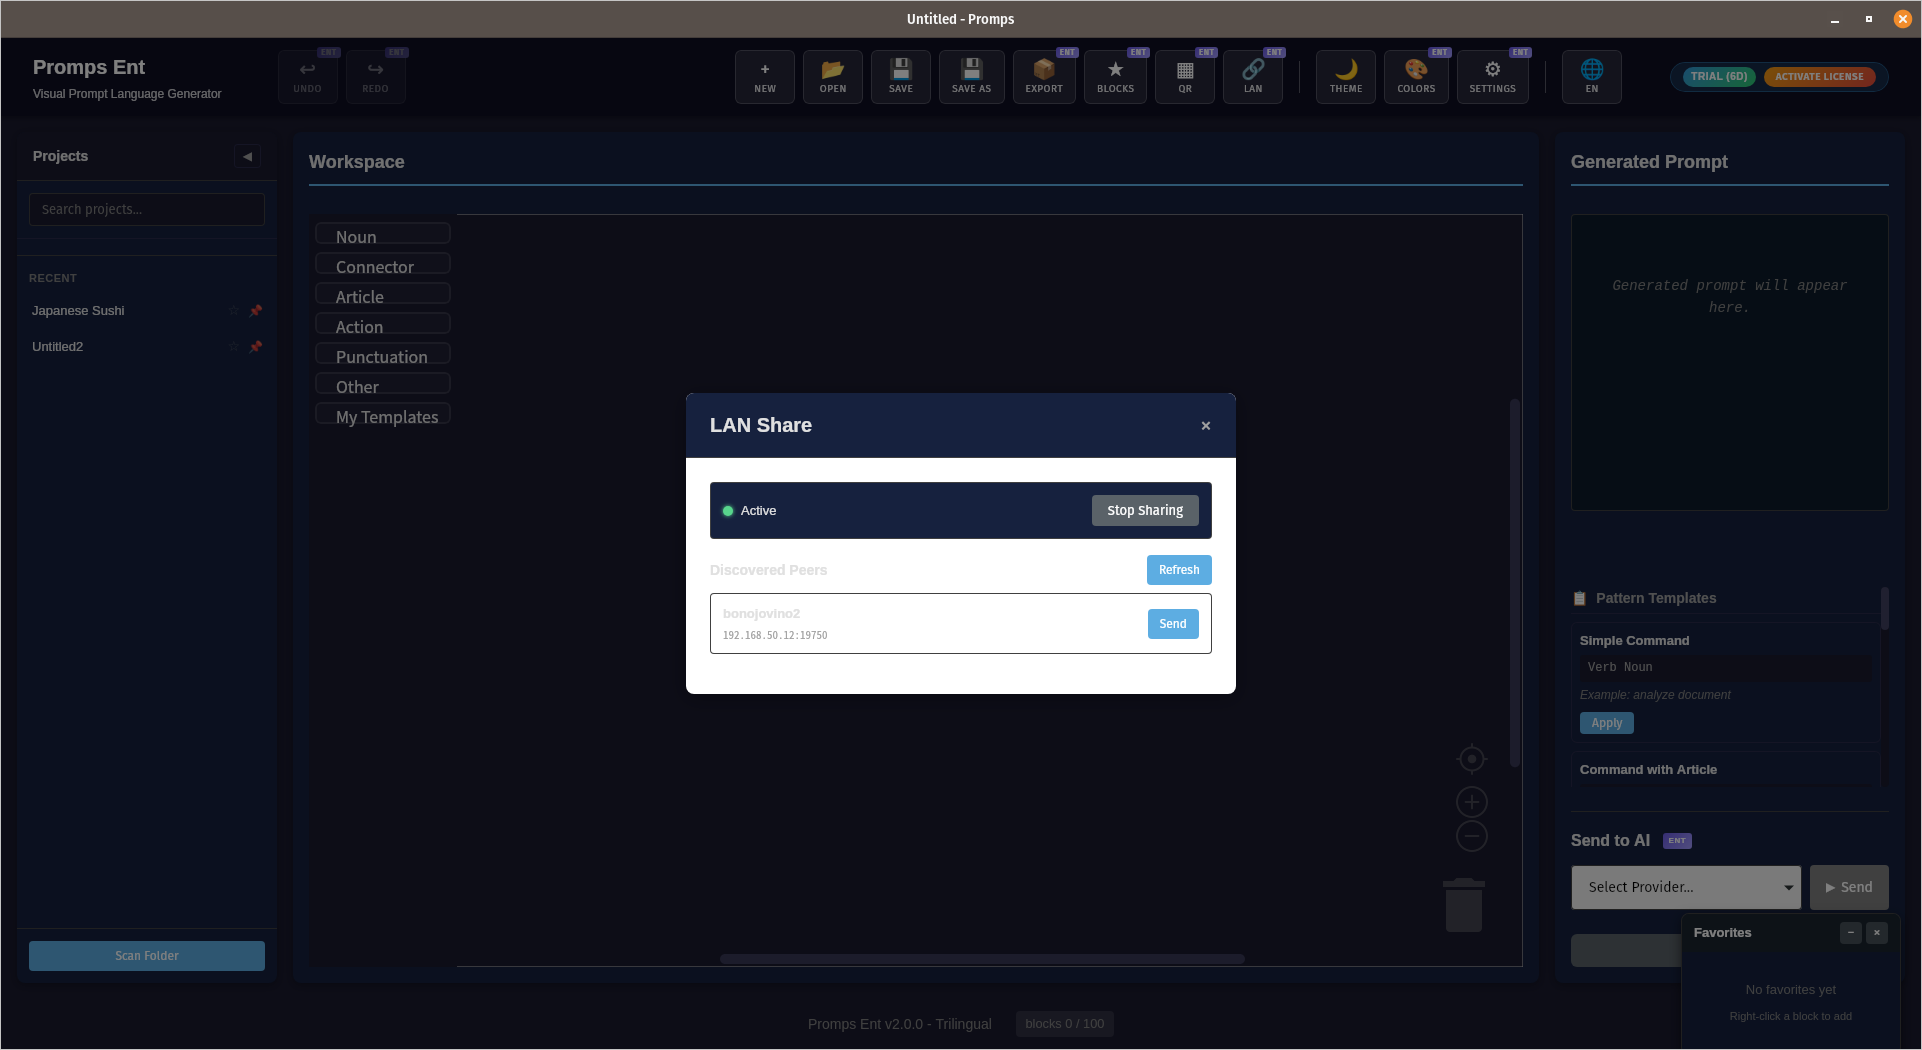
Task: Open the Untitled2 project
Action: click(58, 347)
